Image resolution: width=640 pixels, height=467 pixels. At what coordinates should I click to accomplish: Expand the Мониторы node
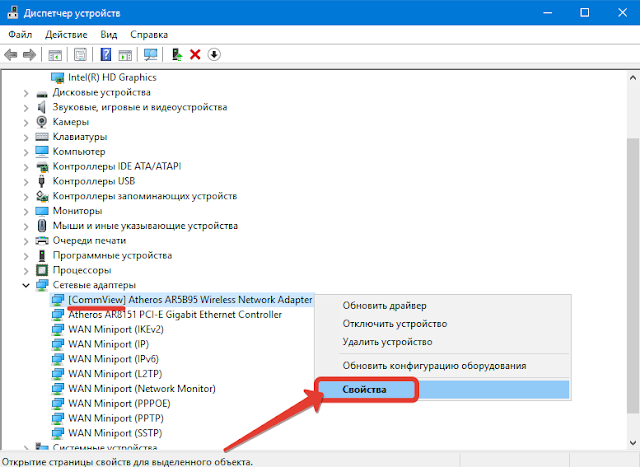pos(26,212)
